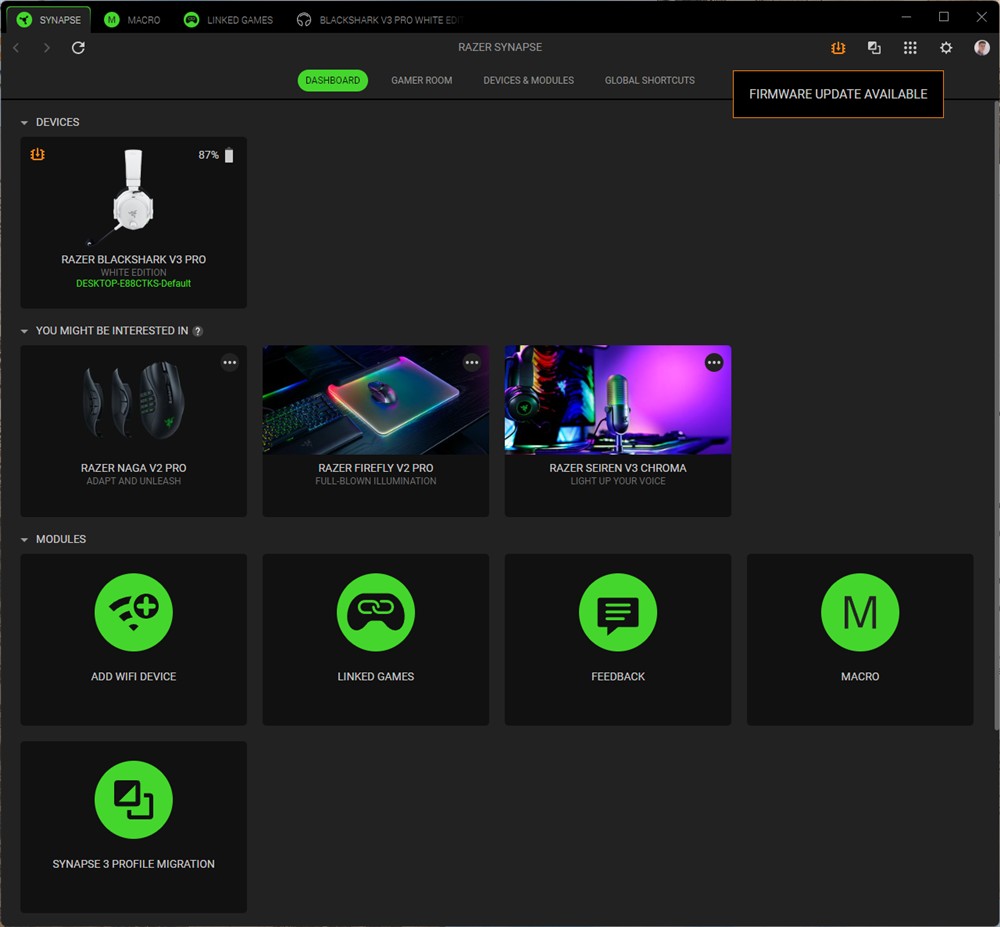The width and height of the screenshot is (1000, 927).
Task: Collapse the Devices section
Action: point(25,123)
